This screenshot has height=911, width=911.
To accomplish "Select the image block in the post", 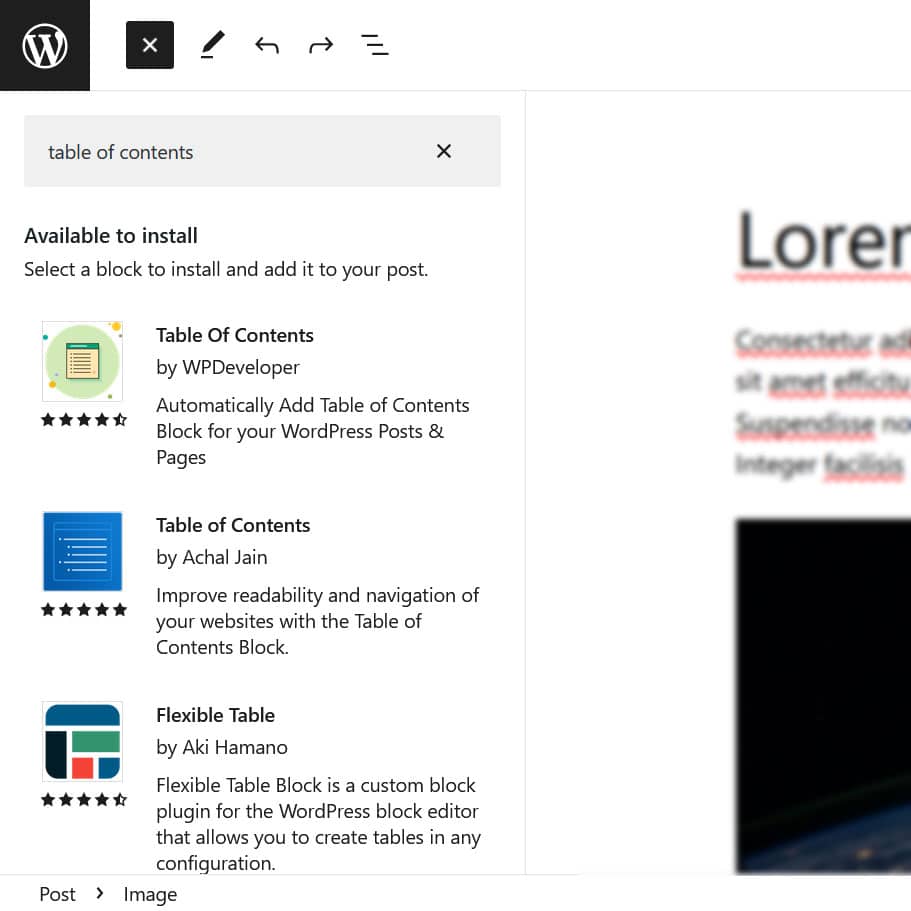I will [822, 690].
